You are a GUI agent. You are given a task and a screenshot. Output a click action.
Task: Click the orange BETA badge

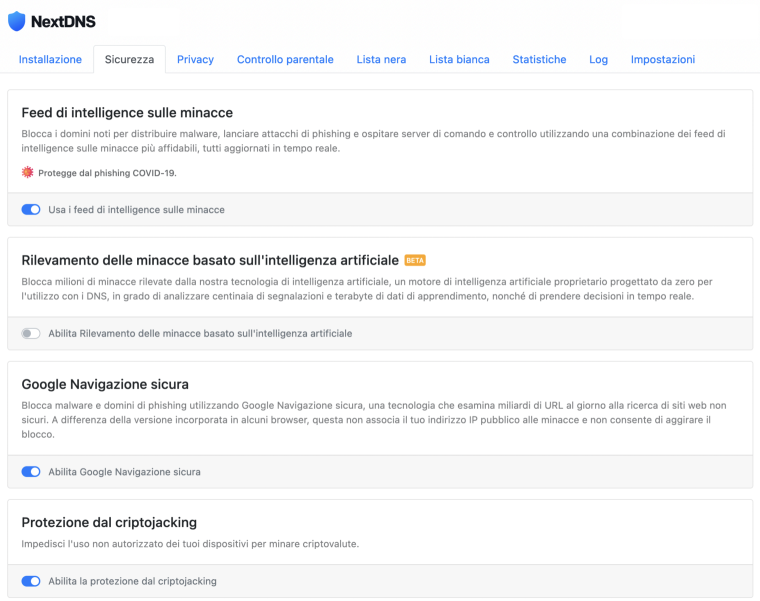click(x=415, y=260)
